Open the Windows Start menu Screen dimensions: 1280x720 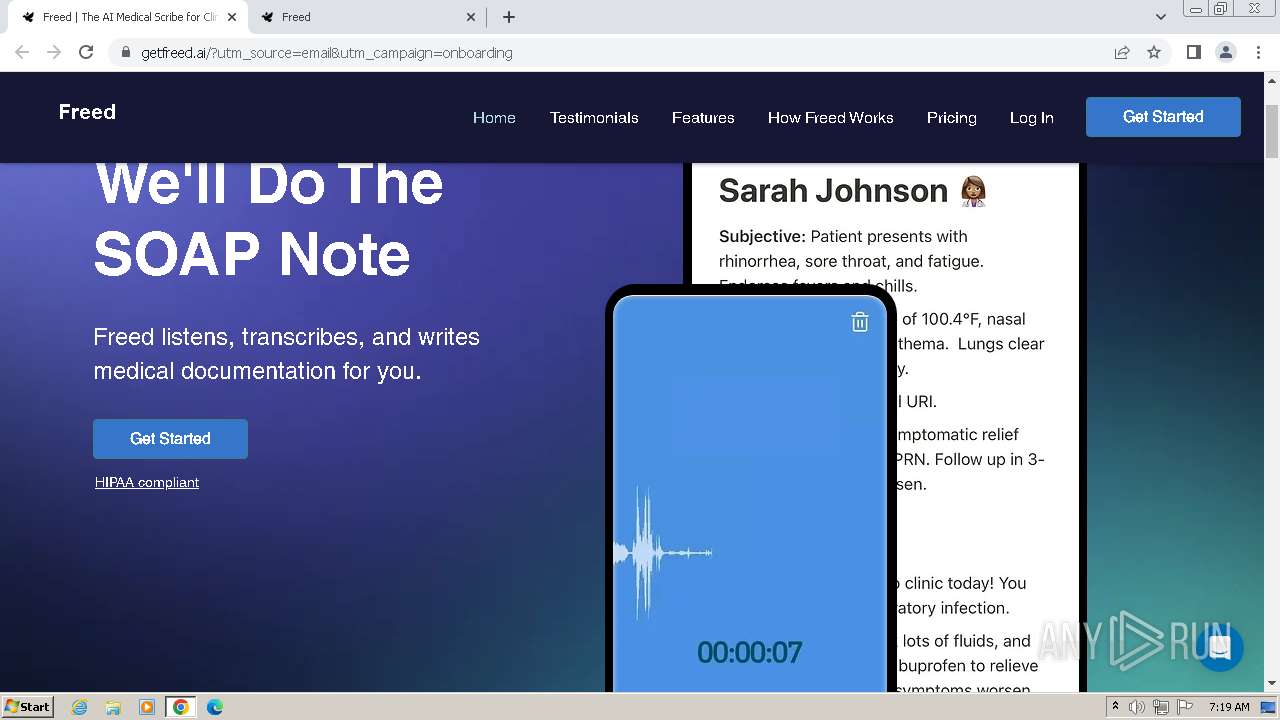tap(28, 707)
